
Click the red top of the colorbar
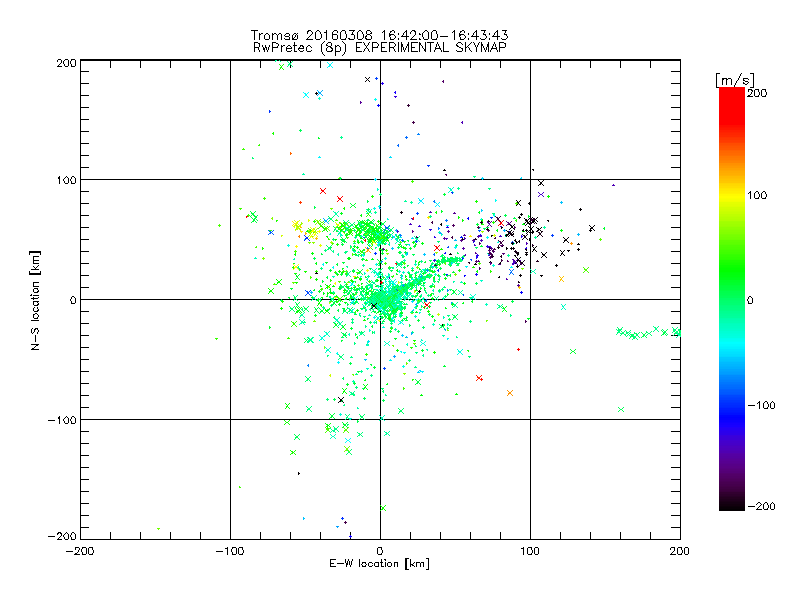(x=732, y=105)
